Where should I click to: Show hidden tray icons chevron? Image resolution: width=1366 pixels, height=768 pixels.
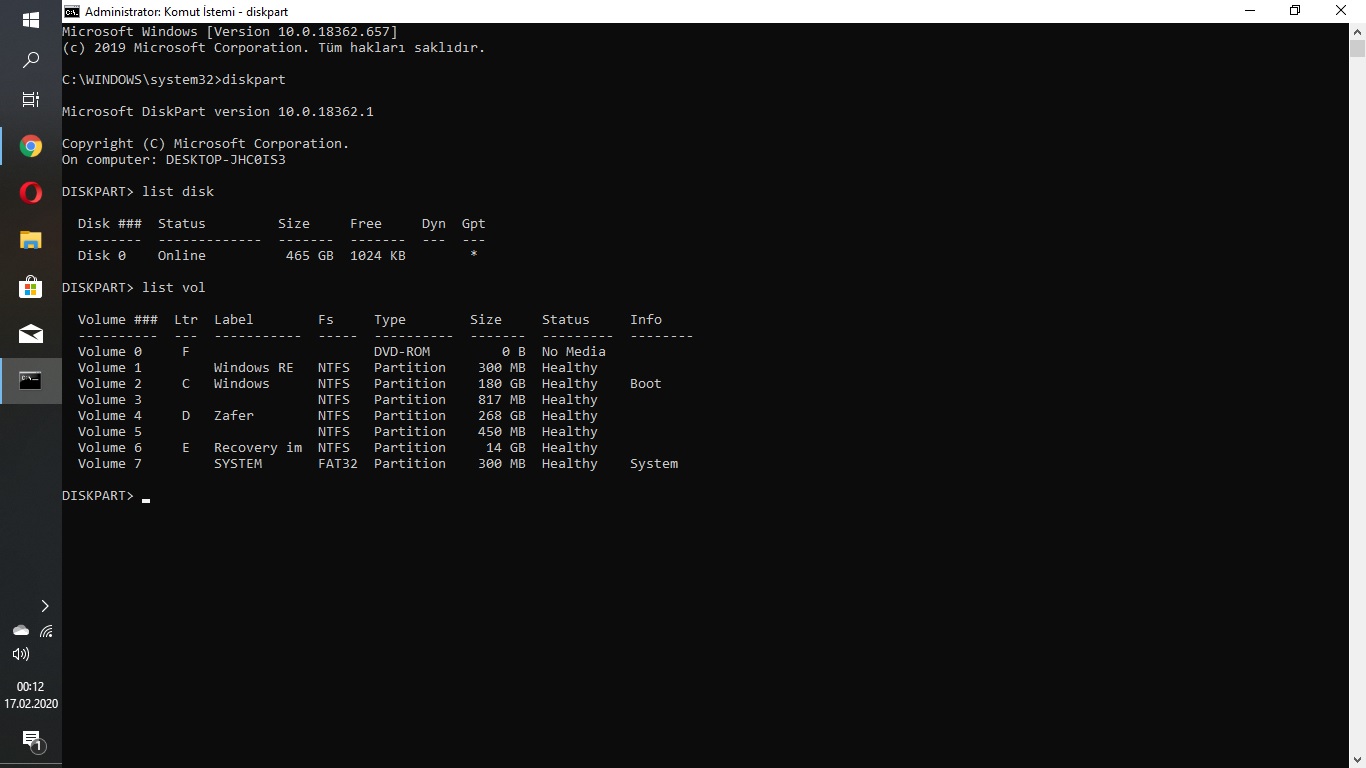[x=44, y=606]
